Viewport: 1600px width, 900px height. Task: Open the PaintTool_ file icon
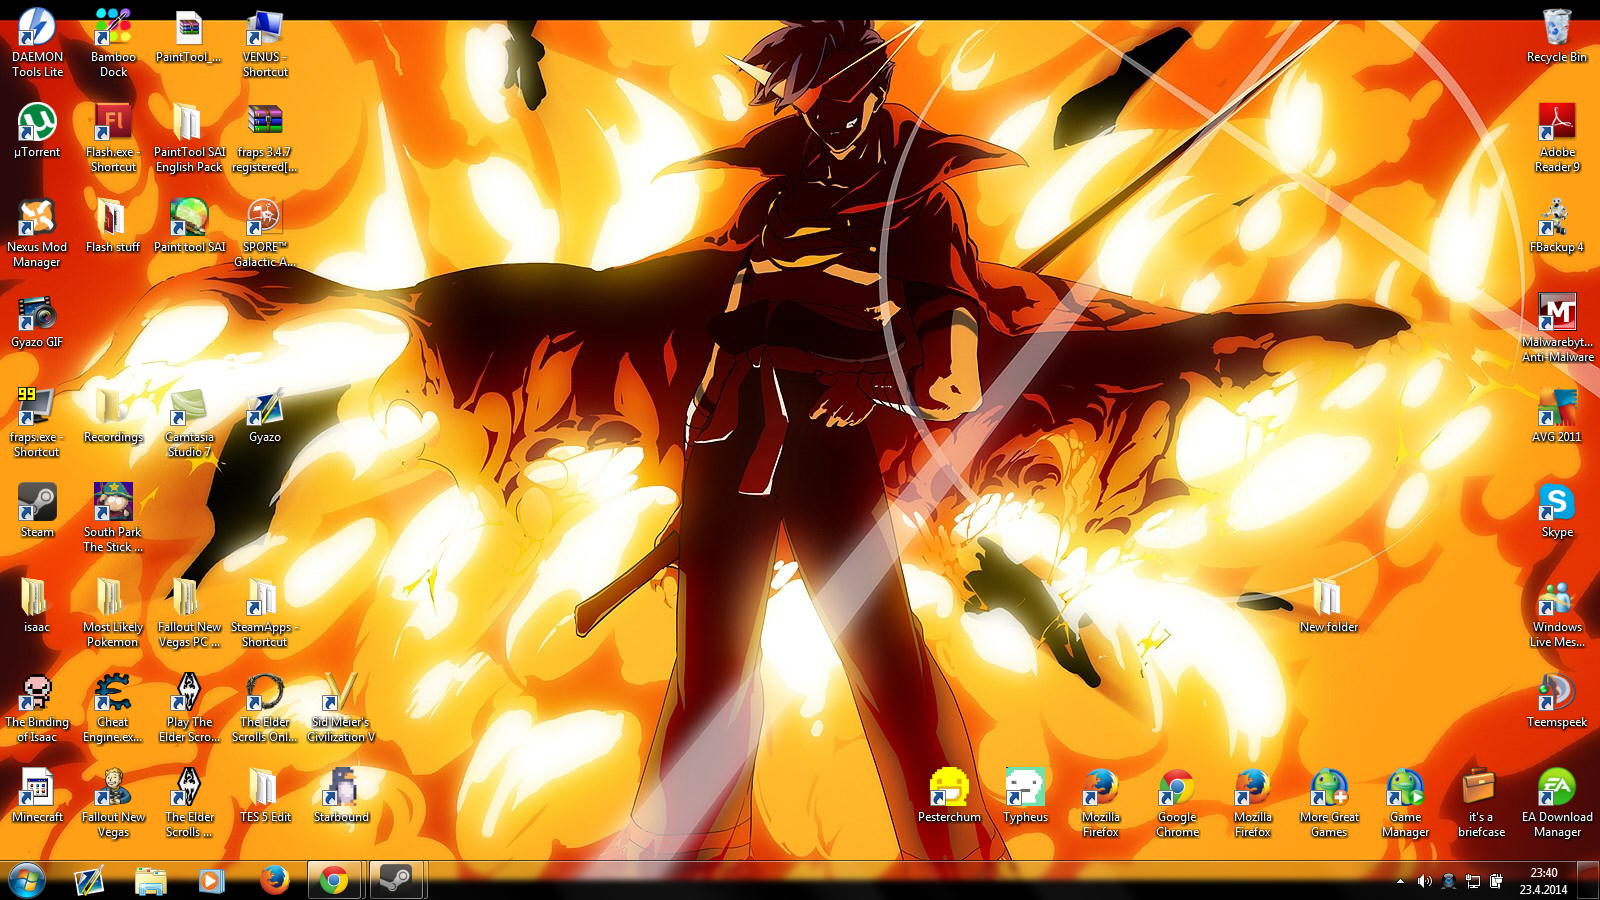(189, 36)
